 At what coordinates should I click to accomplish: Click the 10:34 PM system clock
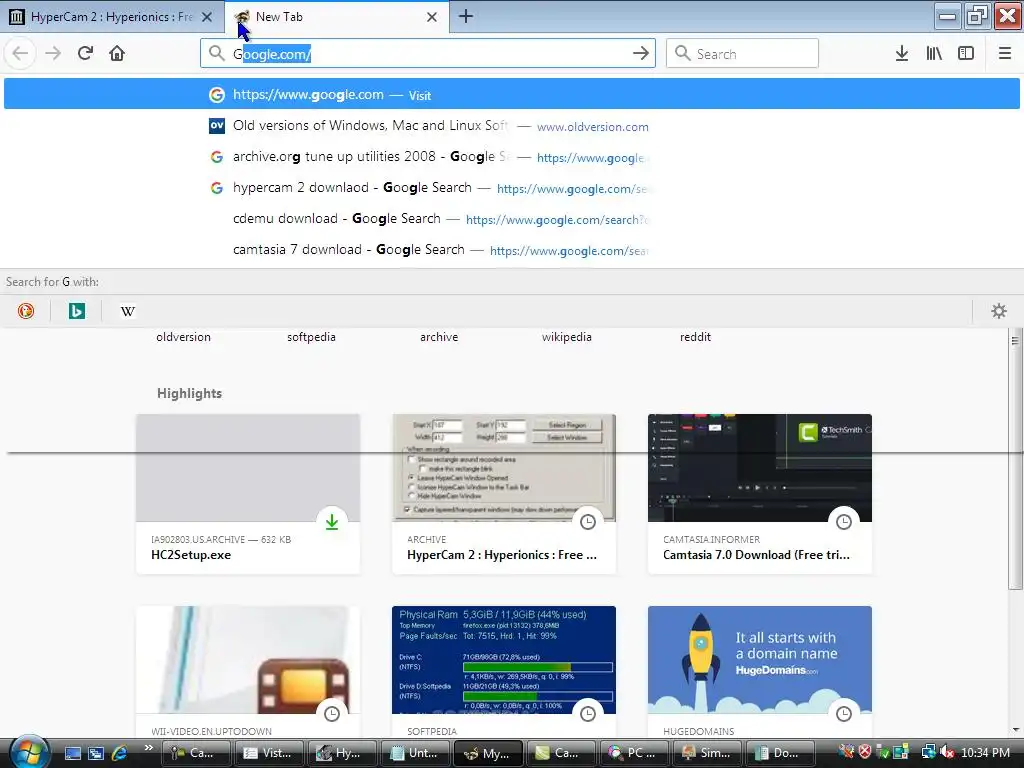985,753
